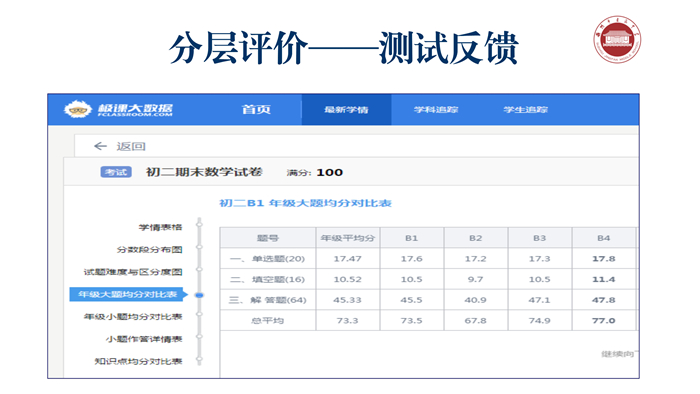The width and height of the screenshot is (700, 394).
Task: Click the 40.9 cell in column B2
Action: click(475, 300)
